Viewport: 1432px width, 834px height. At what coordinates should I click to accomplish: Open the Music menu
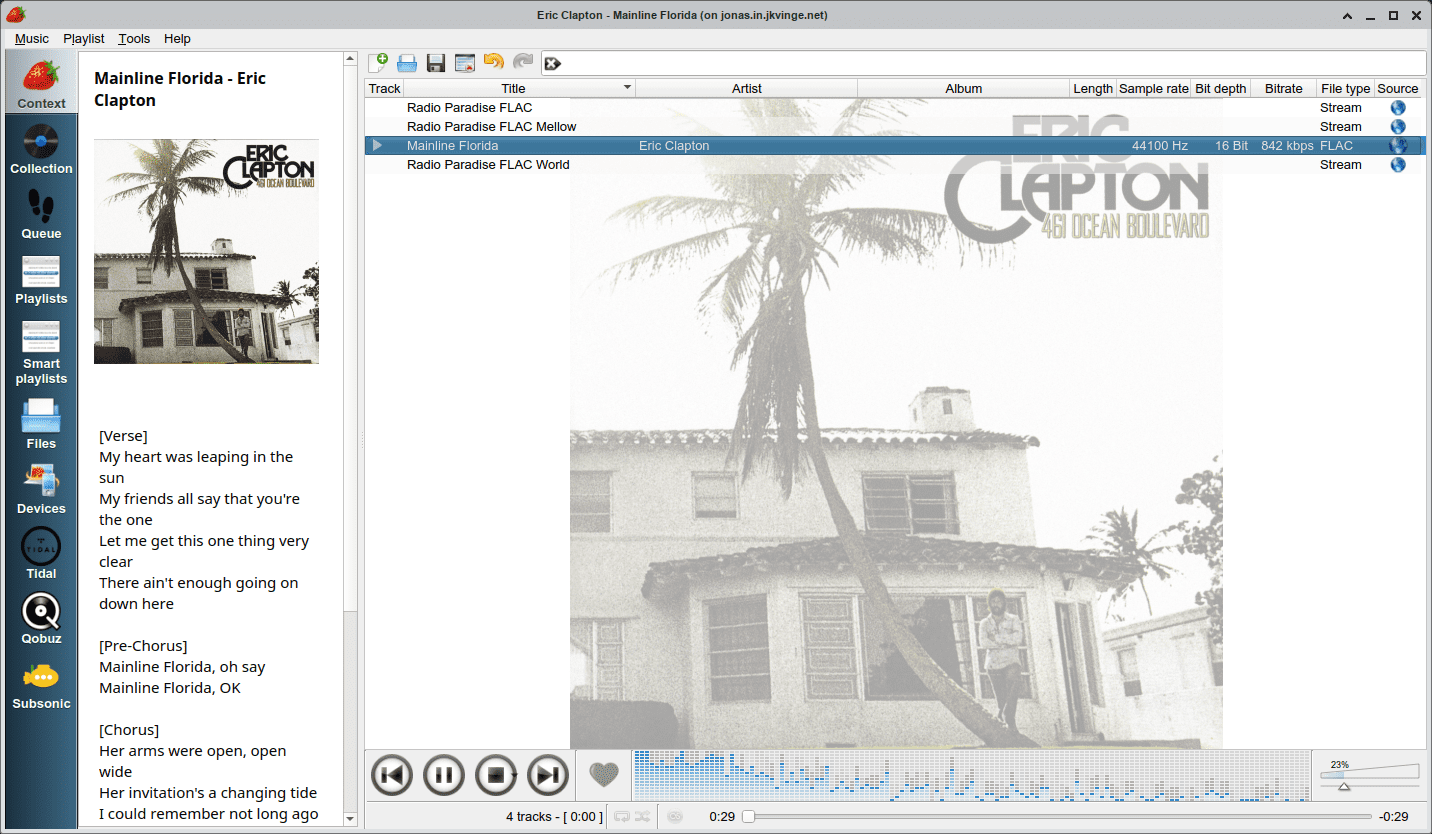coord(32,39)
